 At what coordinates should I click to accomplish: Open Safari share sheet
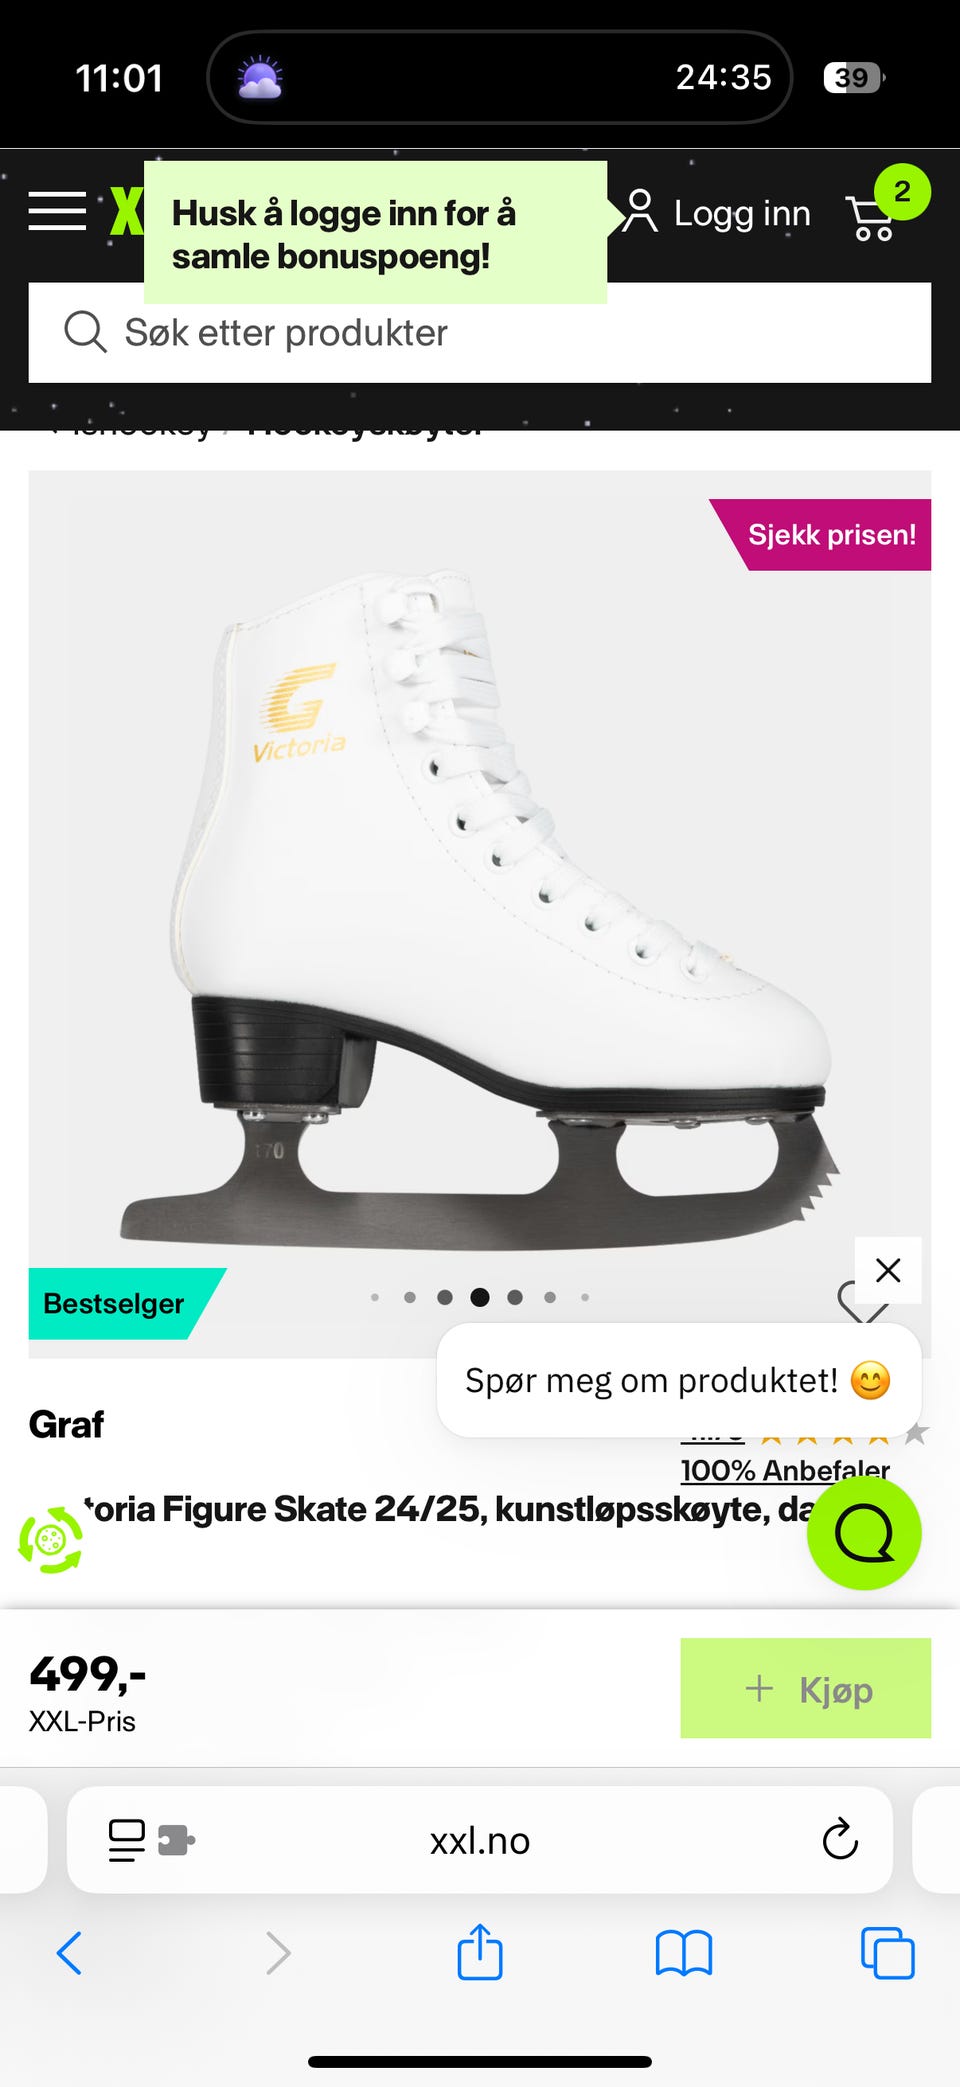pyautogui.click(x=480, y=1951)
